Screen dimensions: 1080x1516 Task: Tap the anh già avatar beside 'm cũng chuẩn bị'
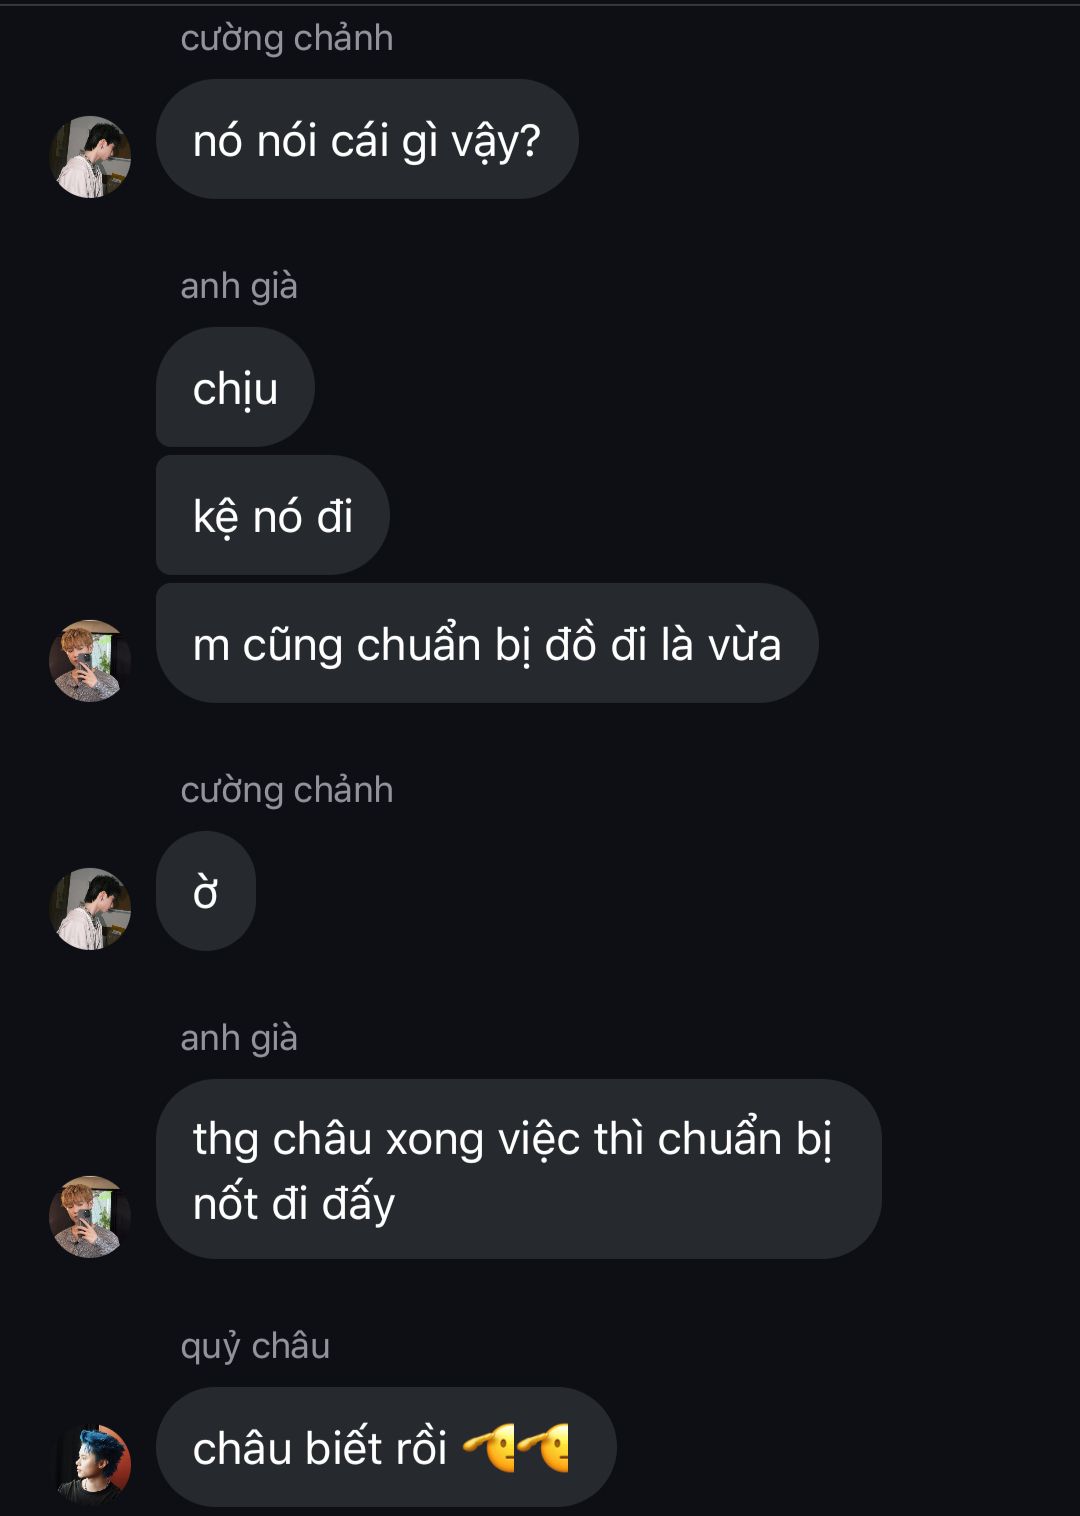tap(90, 661)
